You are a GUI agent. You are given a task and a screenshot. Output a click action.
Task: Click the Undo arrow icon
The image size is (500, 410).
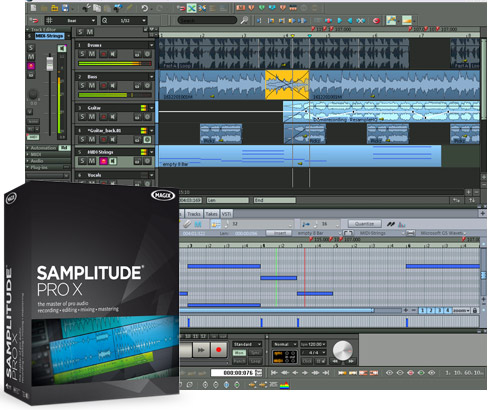[x=145, y=7]
